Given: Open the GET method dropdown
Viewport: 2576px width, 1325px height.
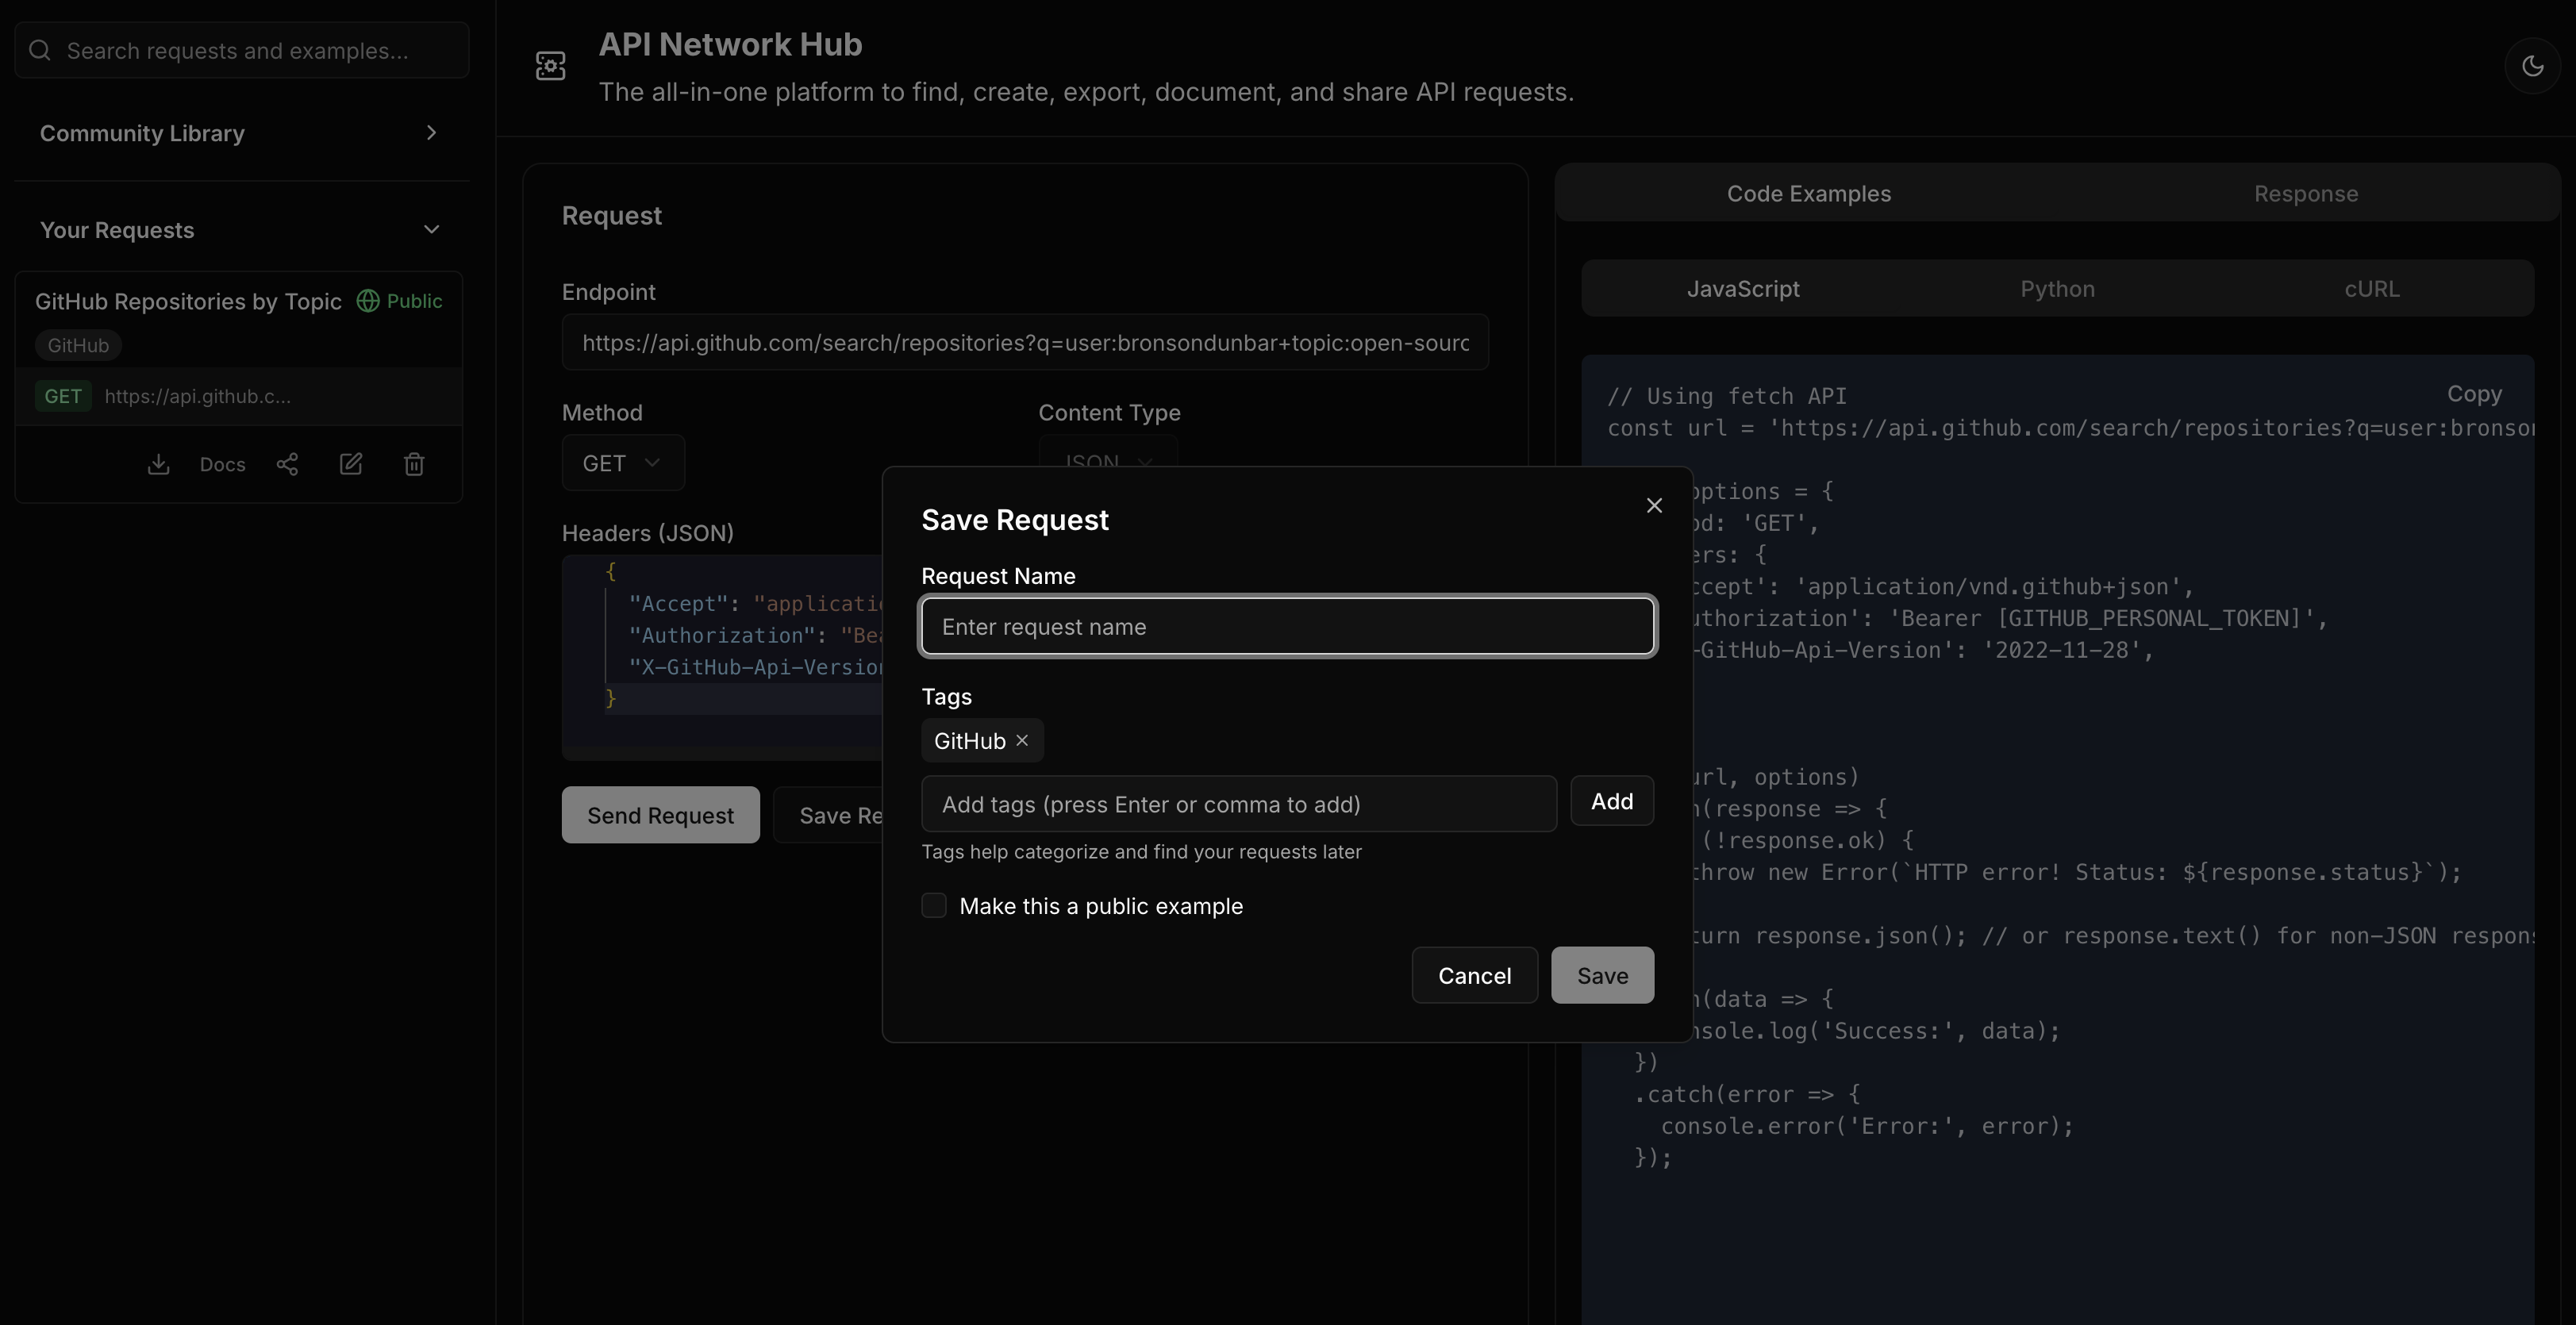Looking at the screenshot, I should pyautogui.click(x=622, y=462).
